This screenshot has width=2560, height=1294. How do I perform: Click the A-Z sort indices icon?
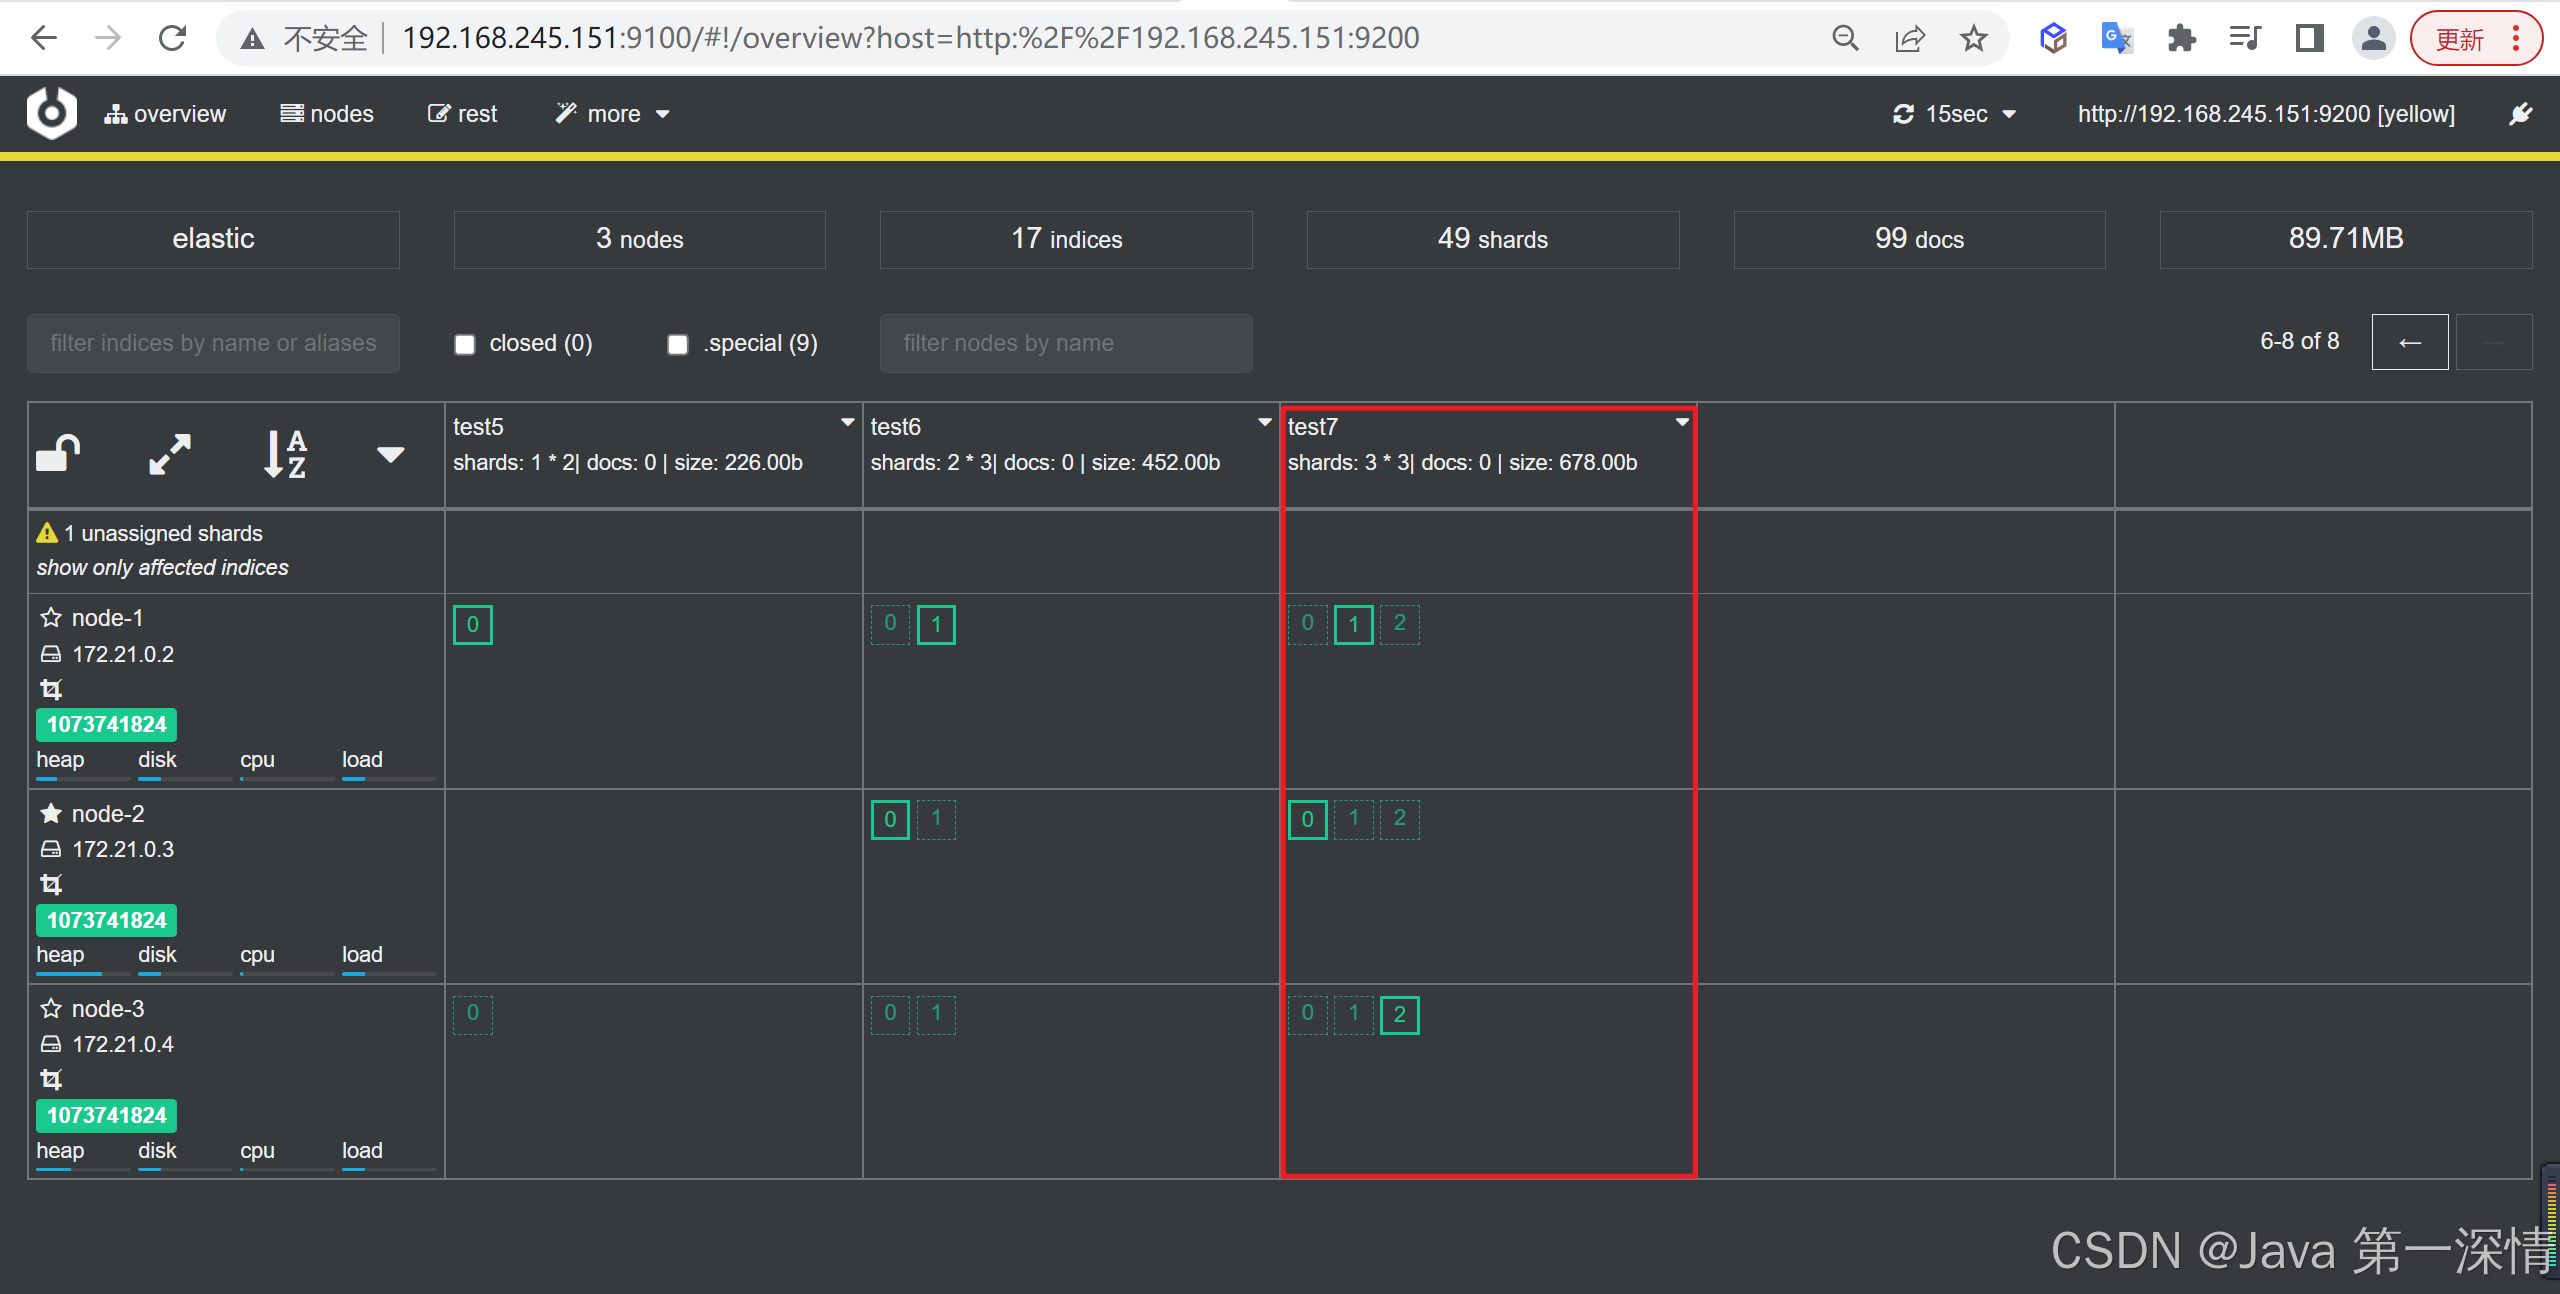[285, 454]
